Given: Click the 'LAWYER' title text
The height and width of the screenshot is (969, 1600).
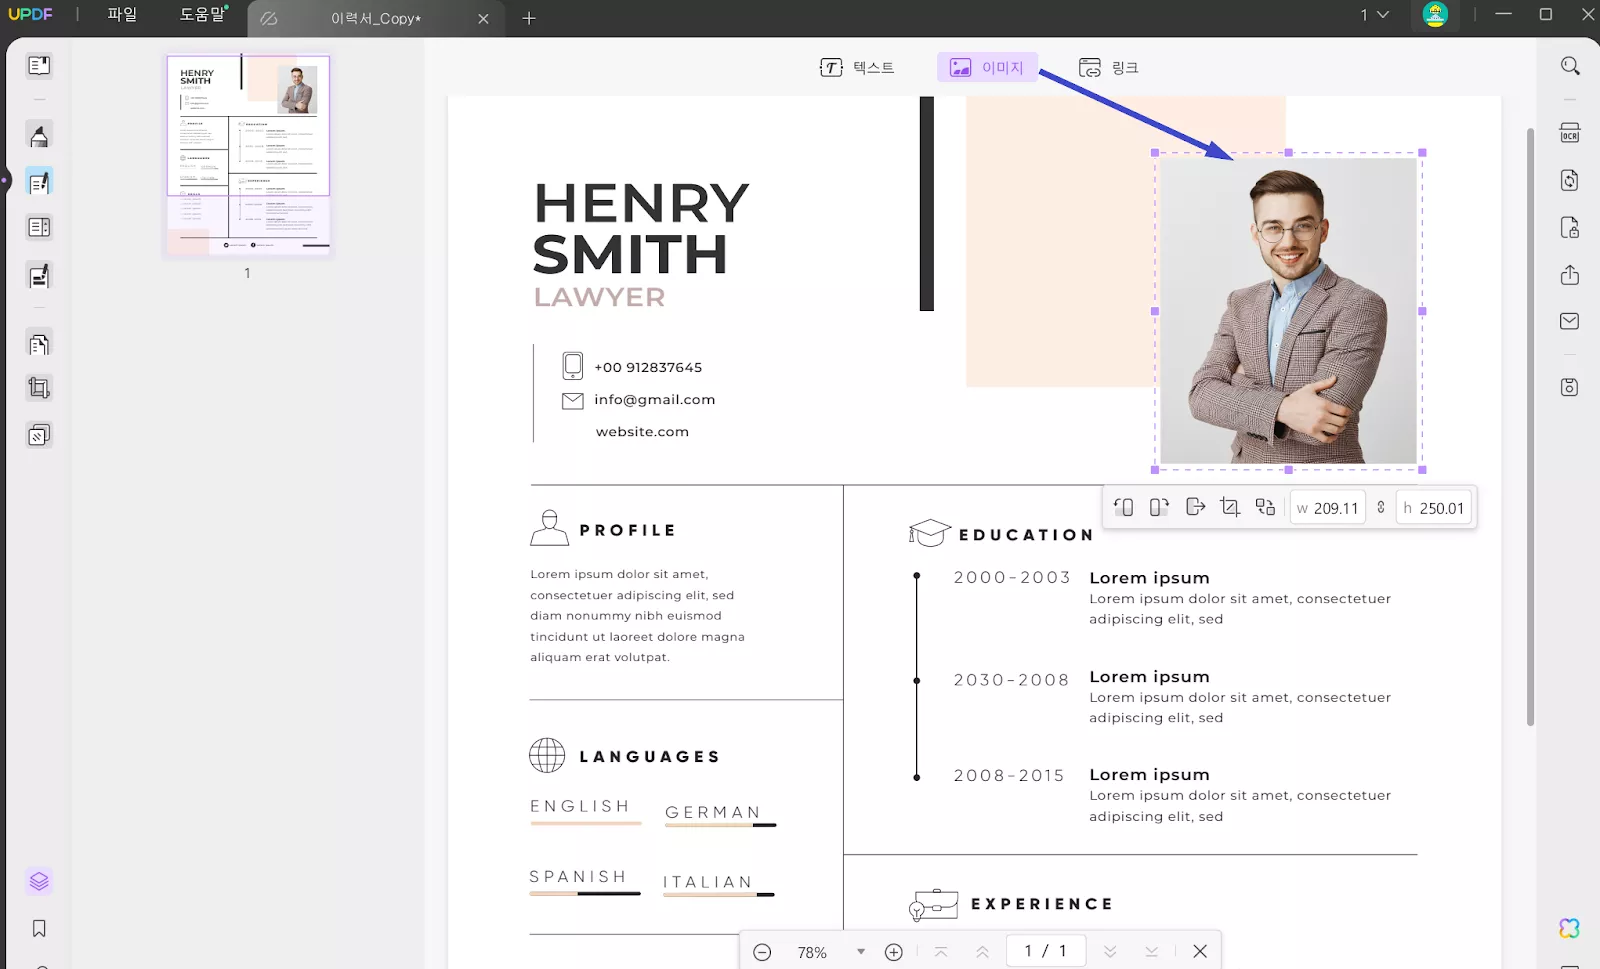Looking at the screenshot, I should pyautogui.click(x=599, y=297).
